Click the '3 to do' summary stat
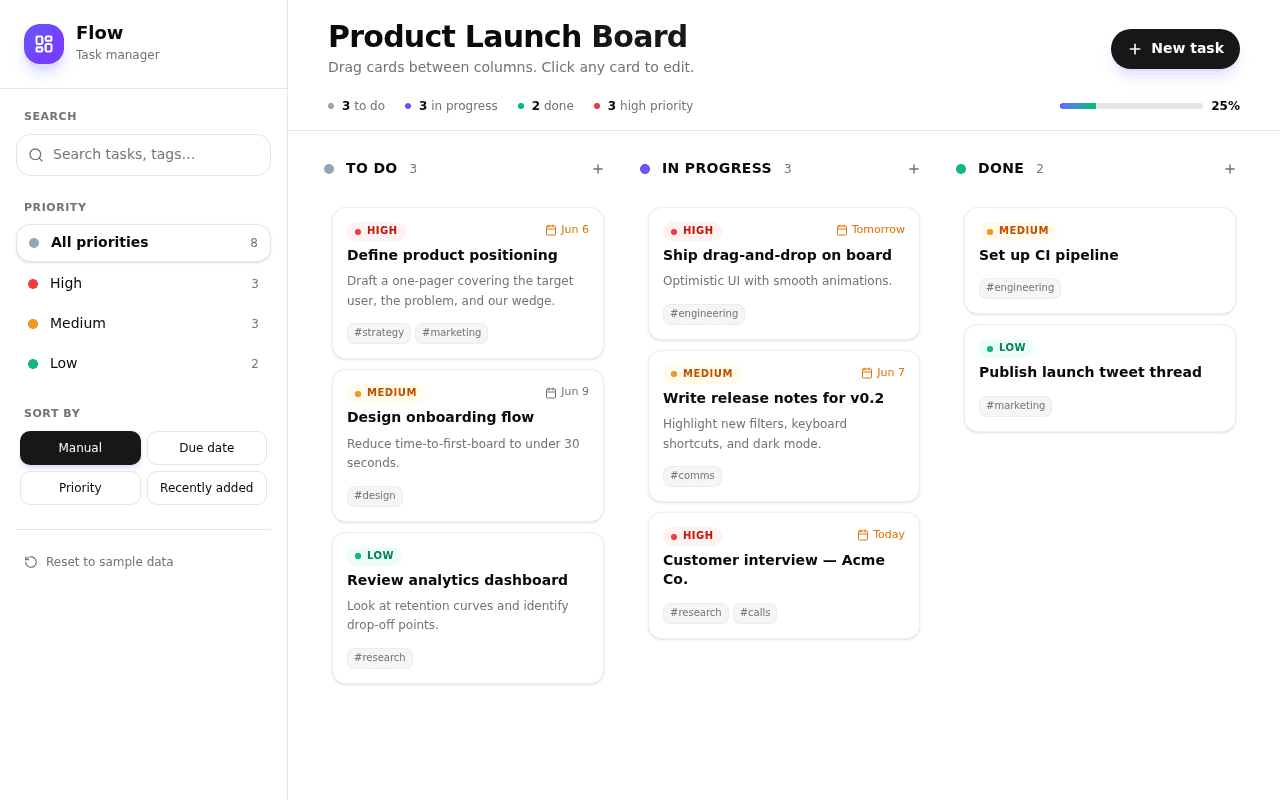The height and width of the screenshot is (800, 1280). click(357, 106)
